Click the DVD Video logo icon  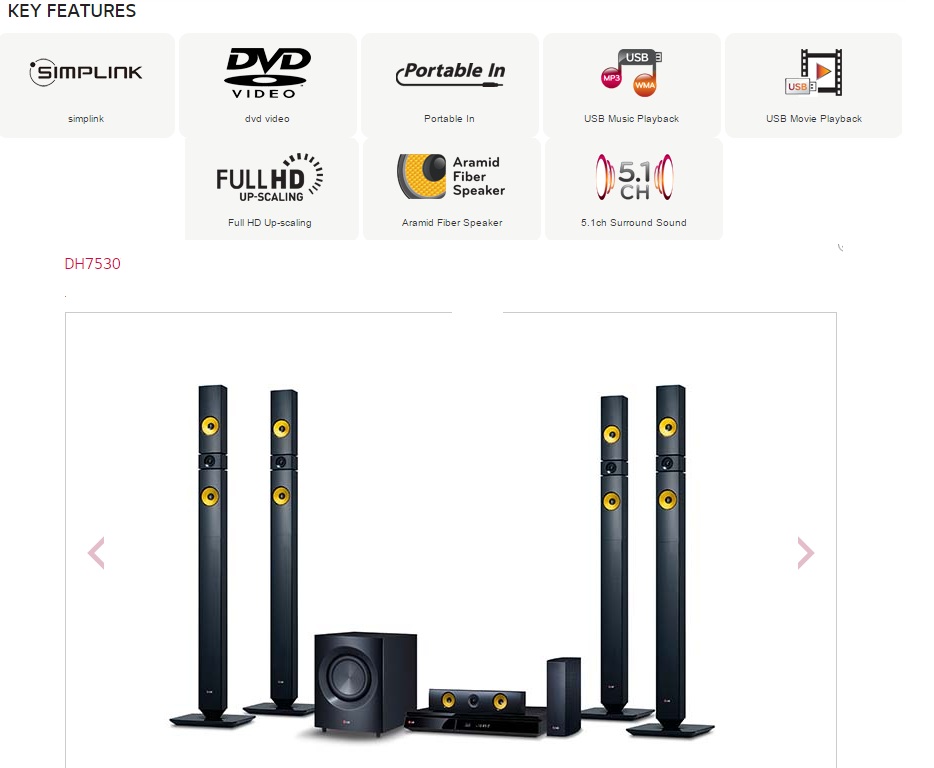(x=267, y=73)
